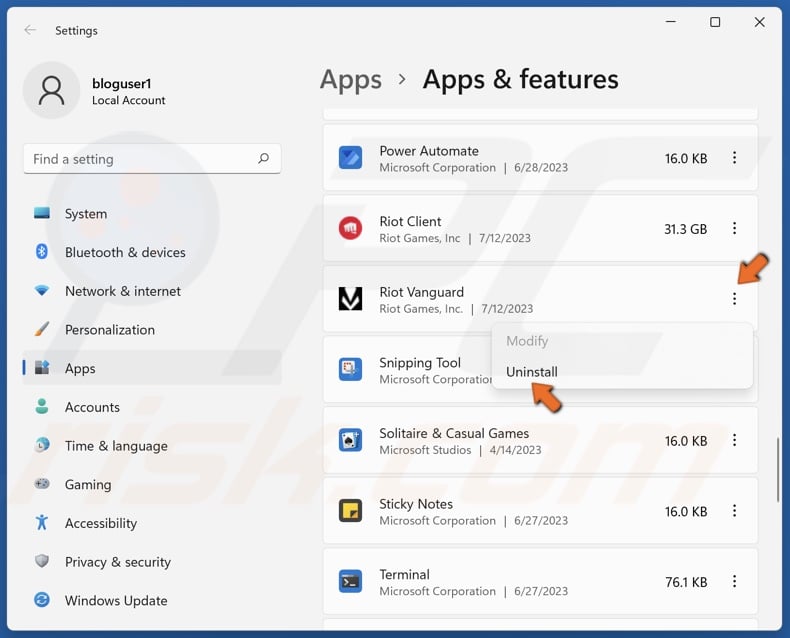Select the greyed Modify menu entry
The width and height of the screenshot is (790, 638).
coord(527,341)
